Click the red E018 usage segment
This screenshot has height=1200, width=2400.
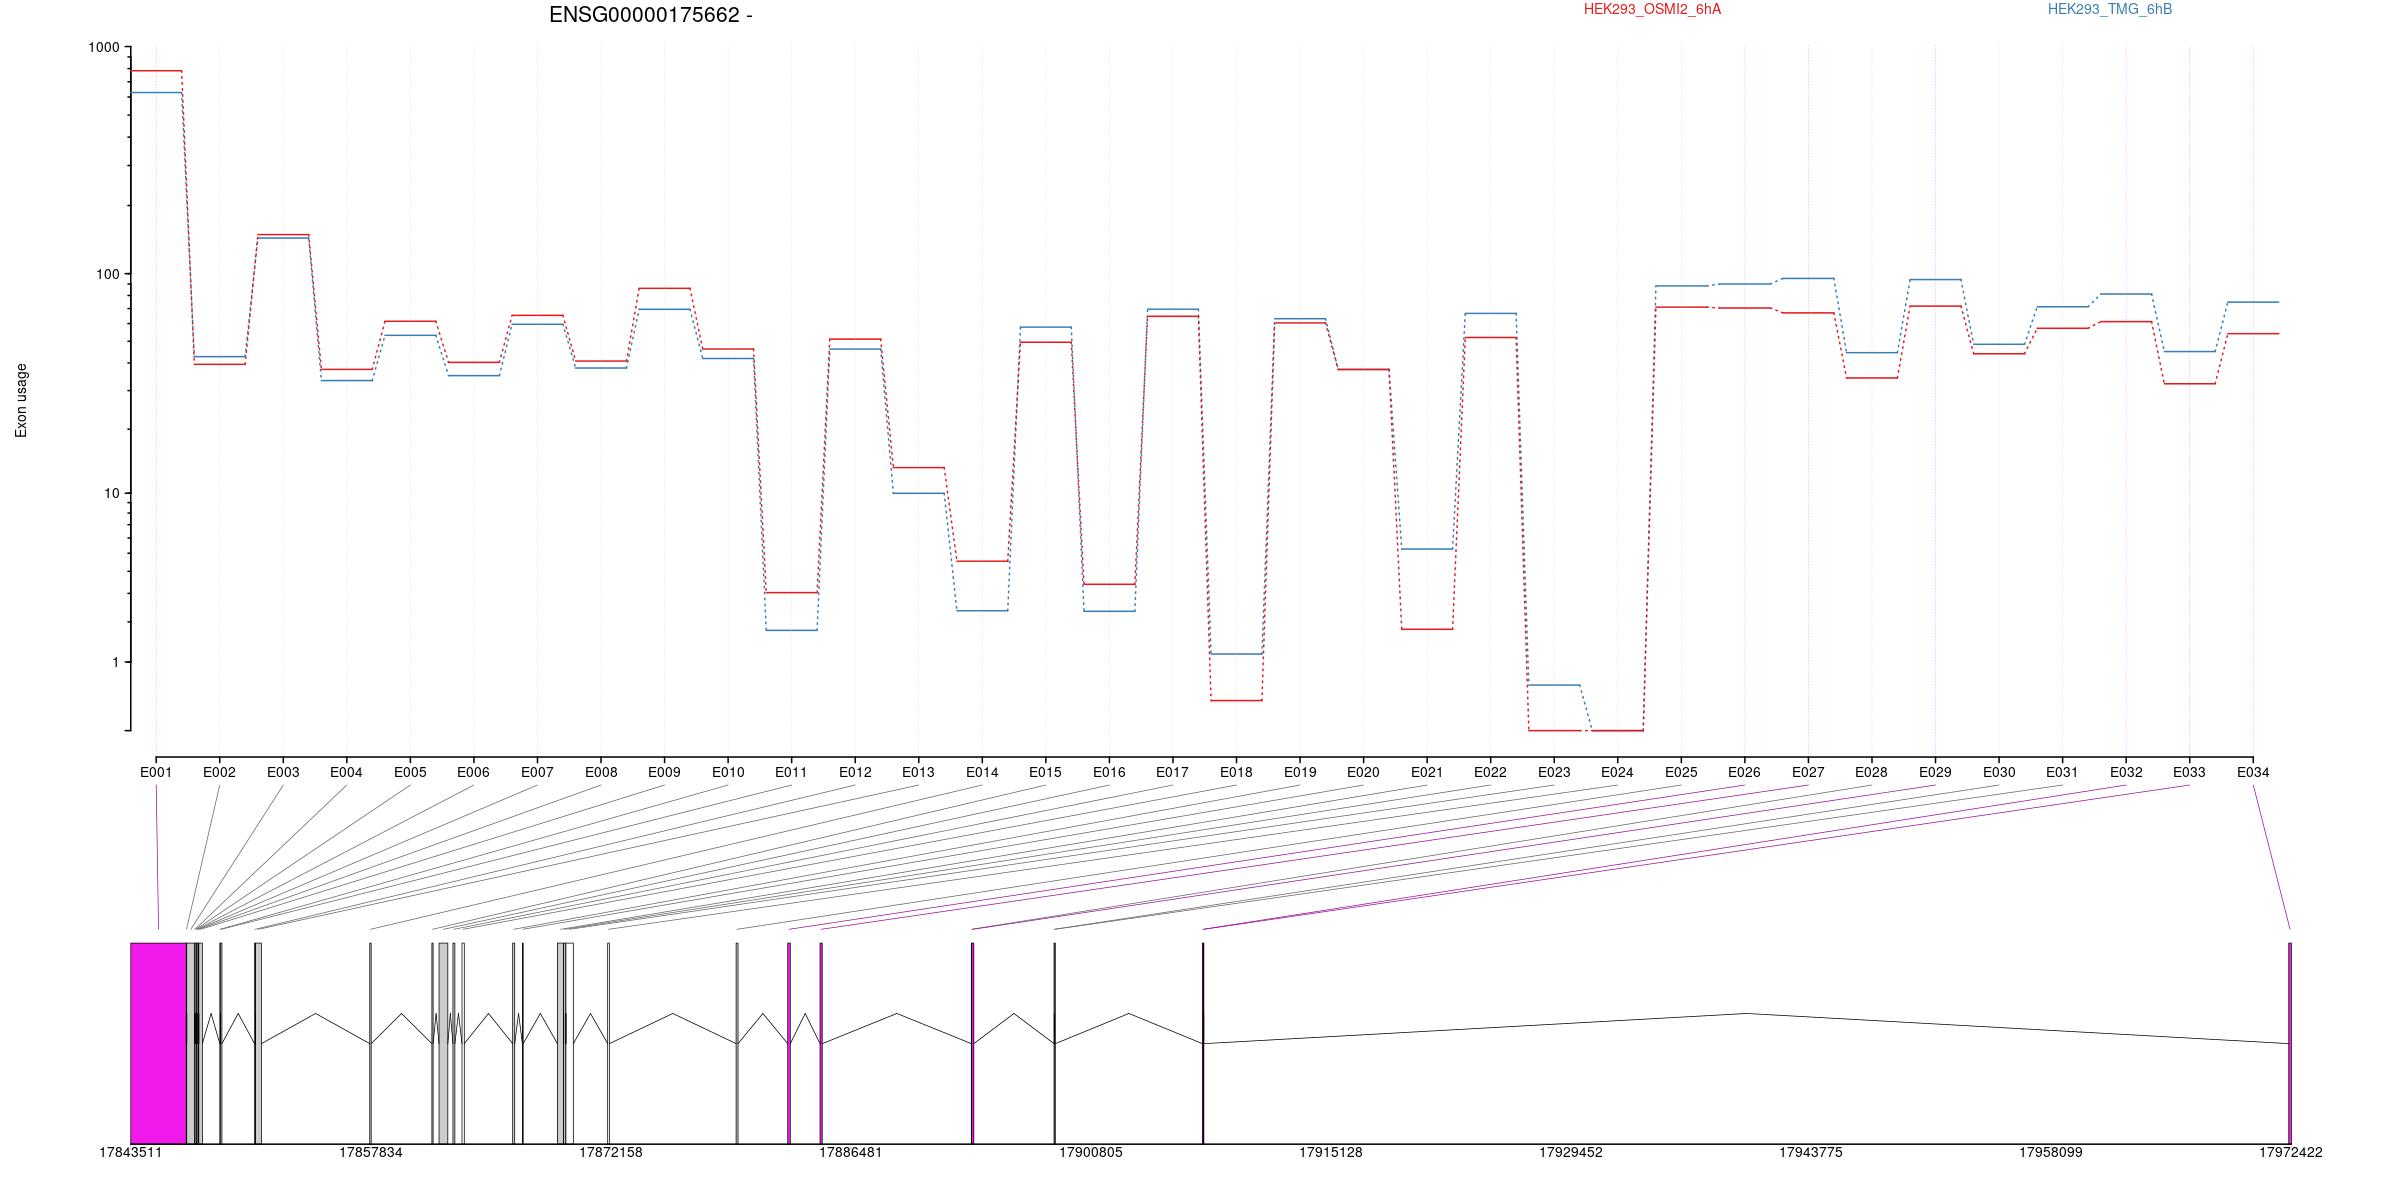tap(1236, 700)
